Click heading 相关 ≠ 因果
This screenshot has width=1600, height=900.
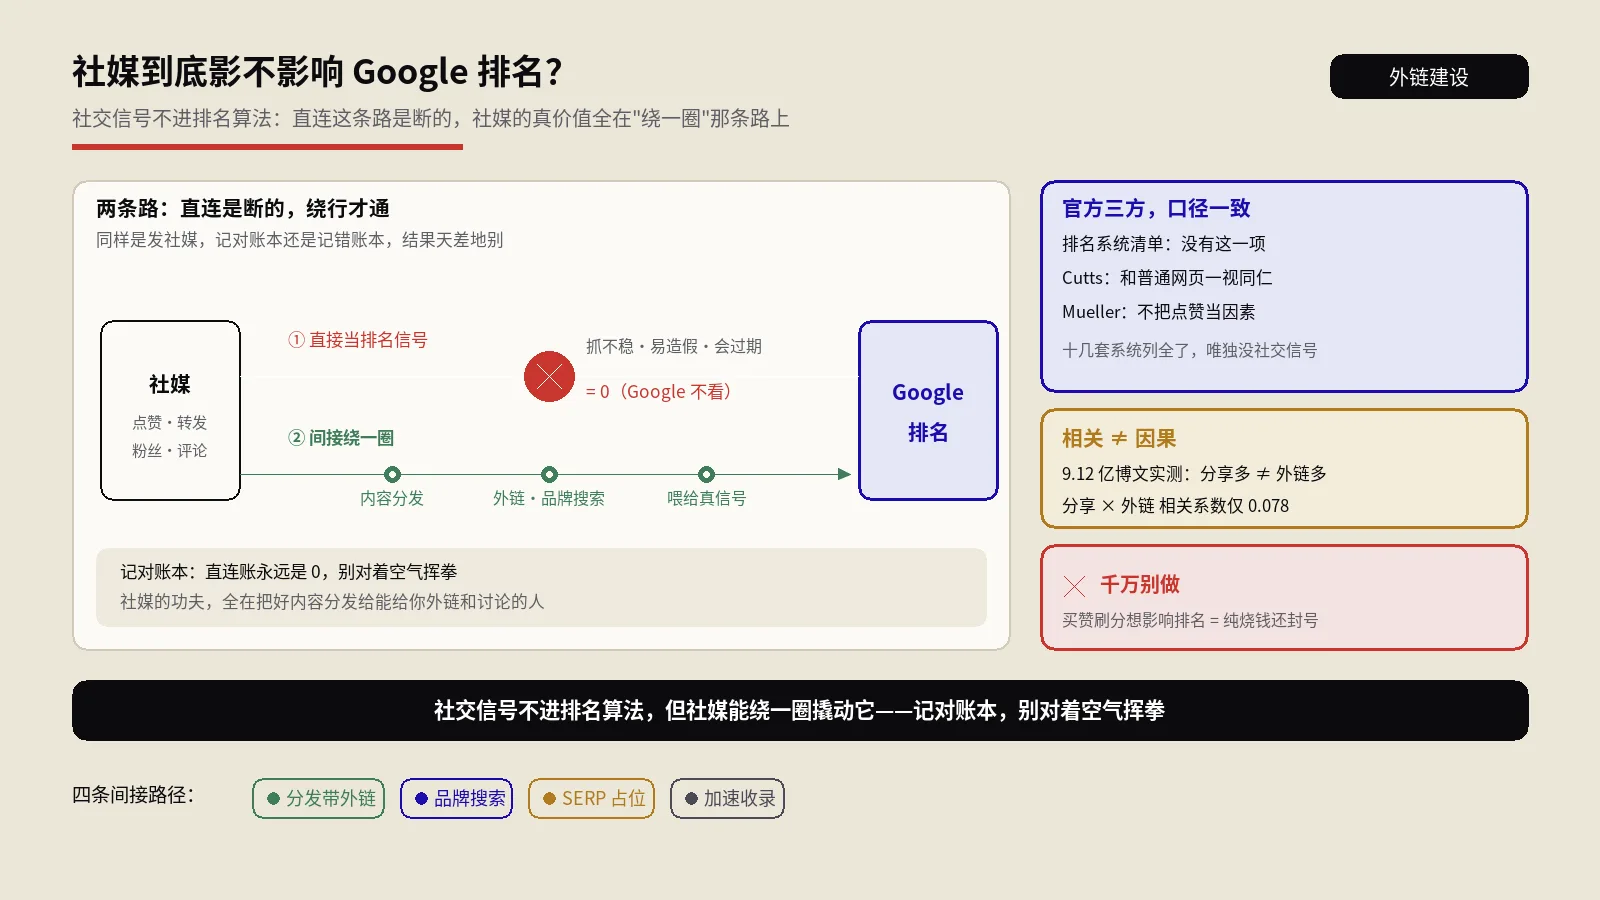tap(1119, 438)
